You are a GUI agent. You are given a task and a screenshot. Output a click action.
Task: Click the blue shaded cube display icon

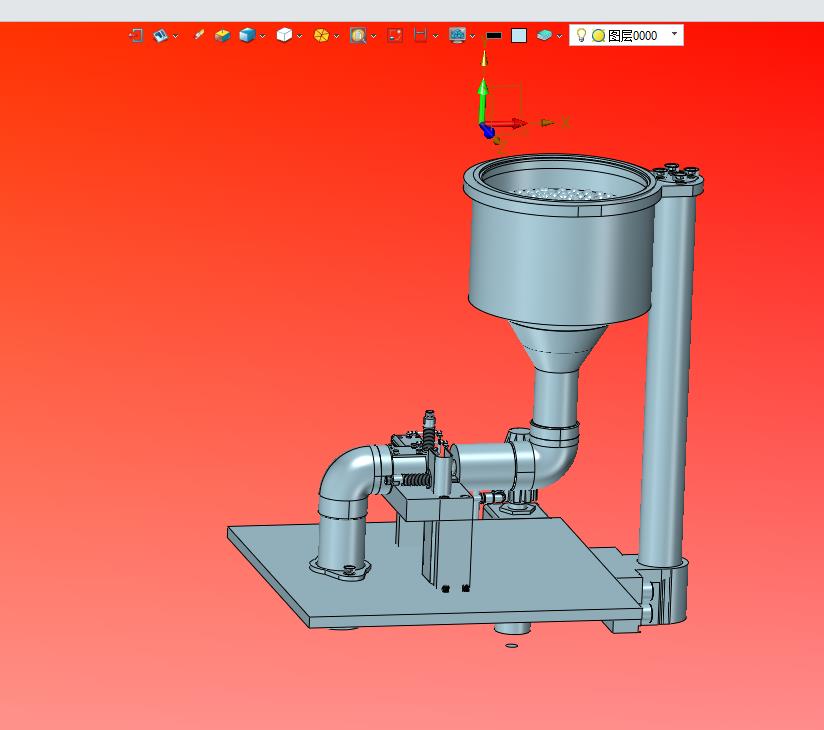coord(247,35)
